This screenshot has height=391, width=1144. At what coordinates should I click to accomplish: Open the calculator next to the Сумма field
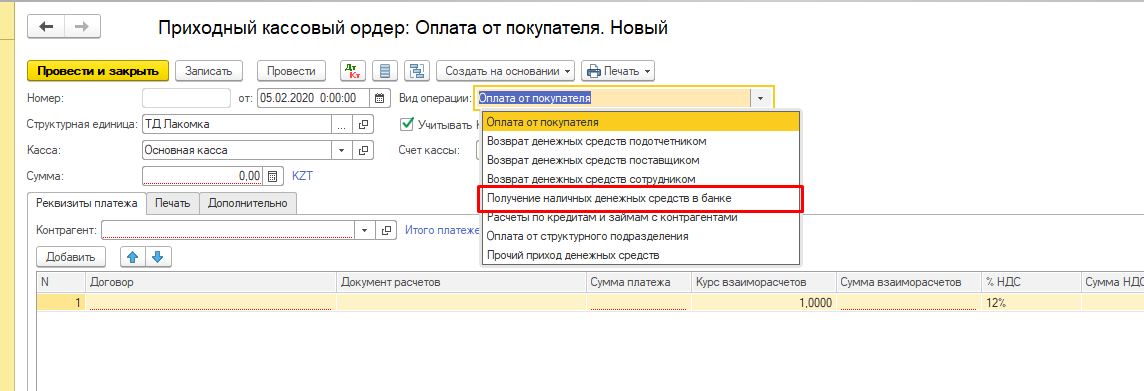272,176
